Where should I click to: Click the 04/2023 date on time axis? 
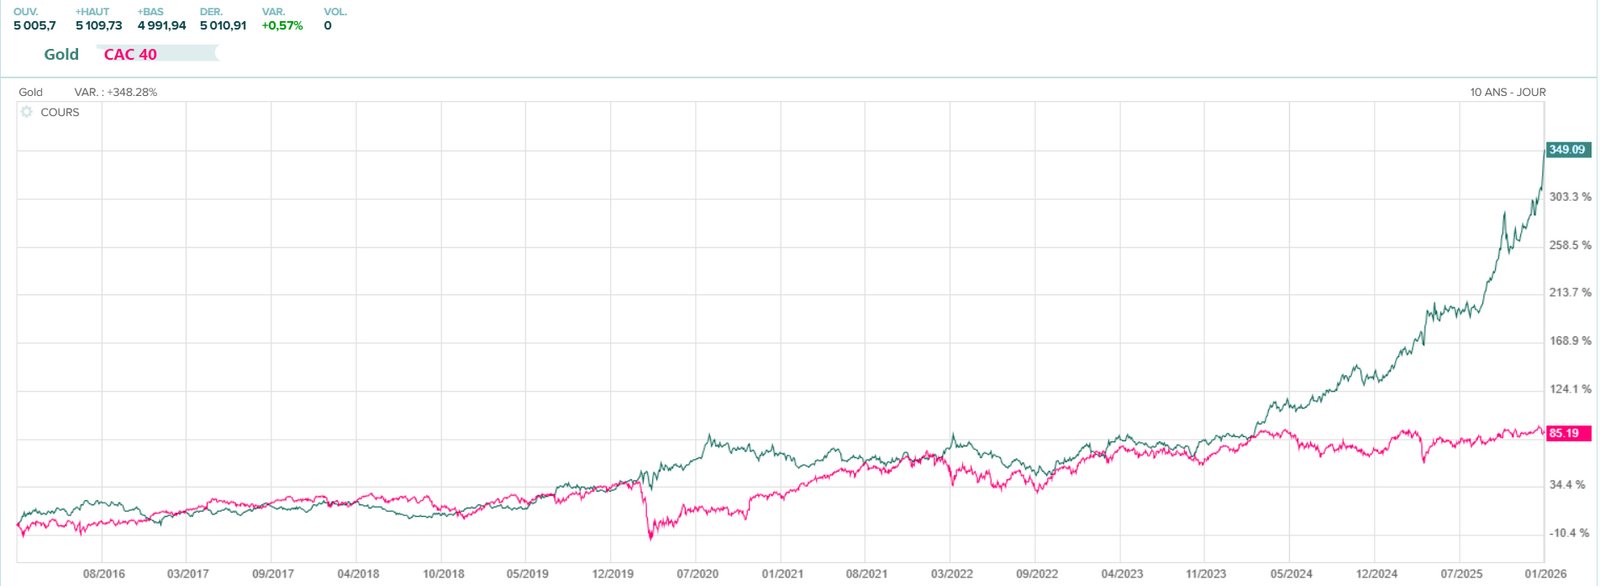1122,574
